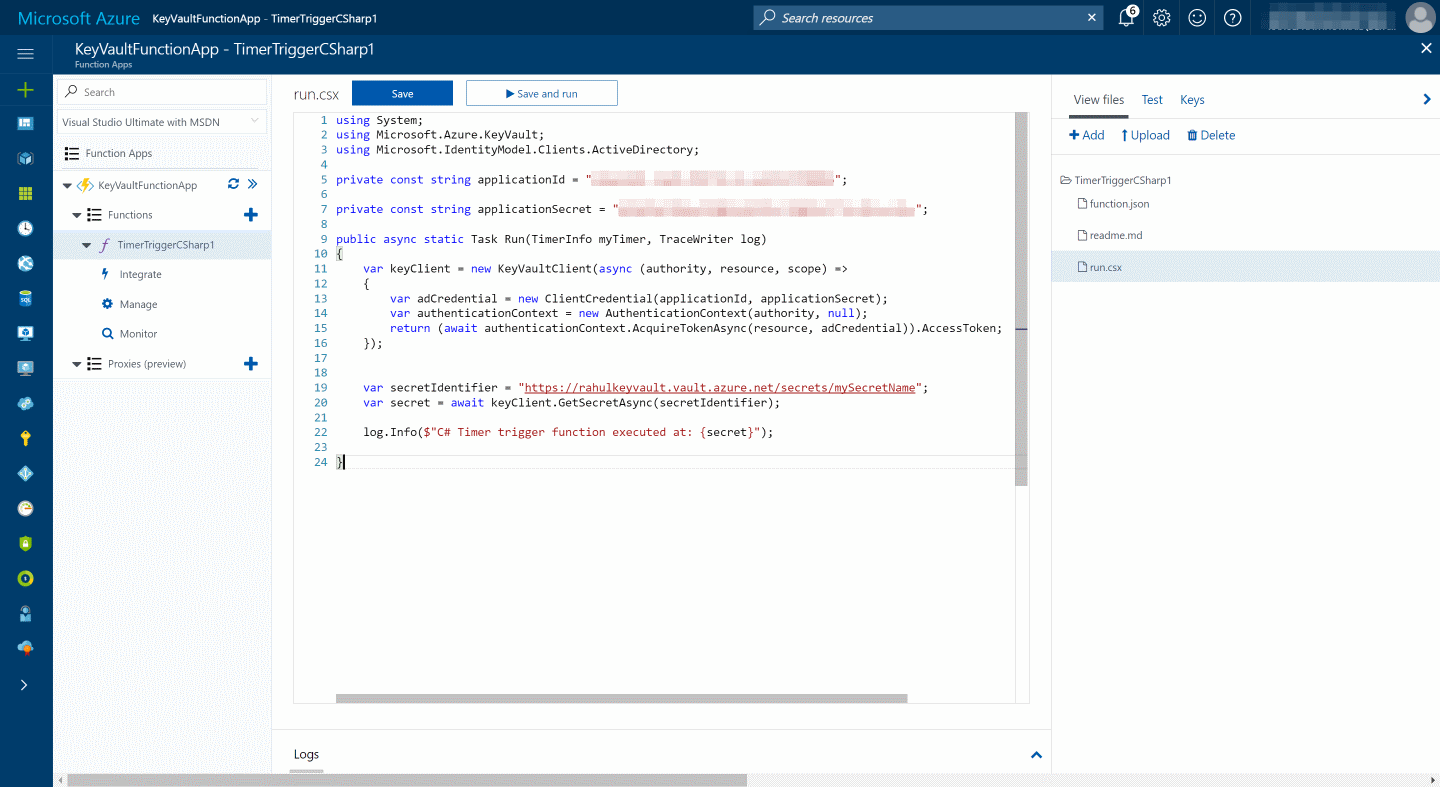Viewport: 1440px width, 787px height.
Task: Open the Security Center green shield icon
Action: point(25,543)
